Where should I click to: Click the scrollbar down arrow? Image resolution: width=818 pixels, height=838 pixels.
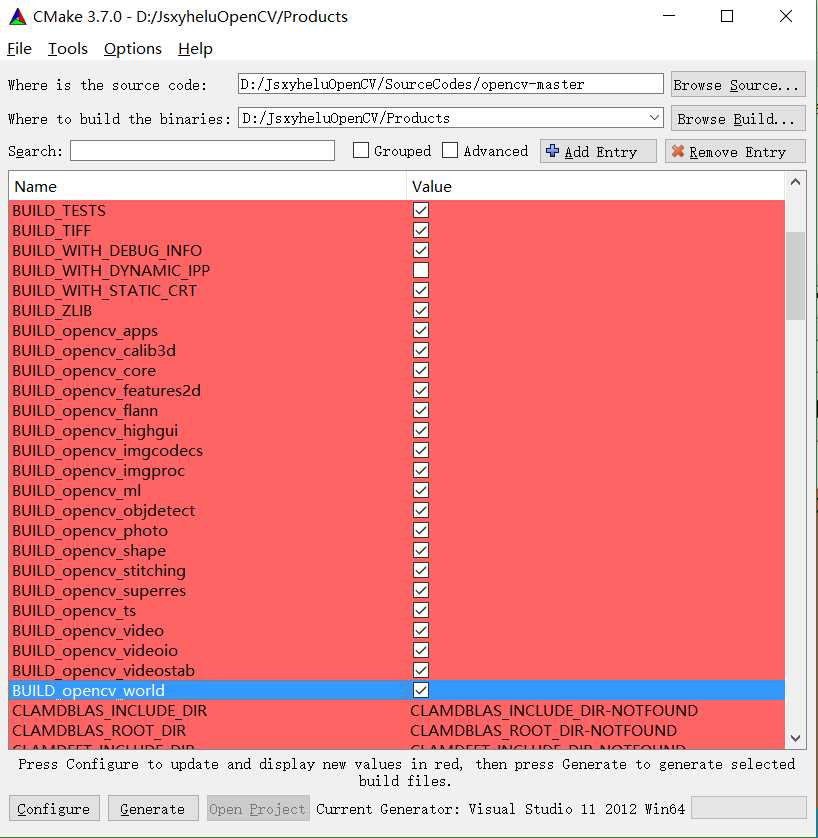pos(795,738)
